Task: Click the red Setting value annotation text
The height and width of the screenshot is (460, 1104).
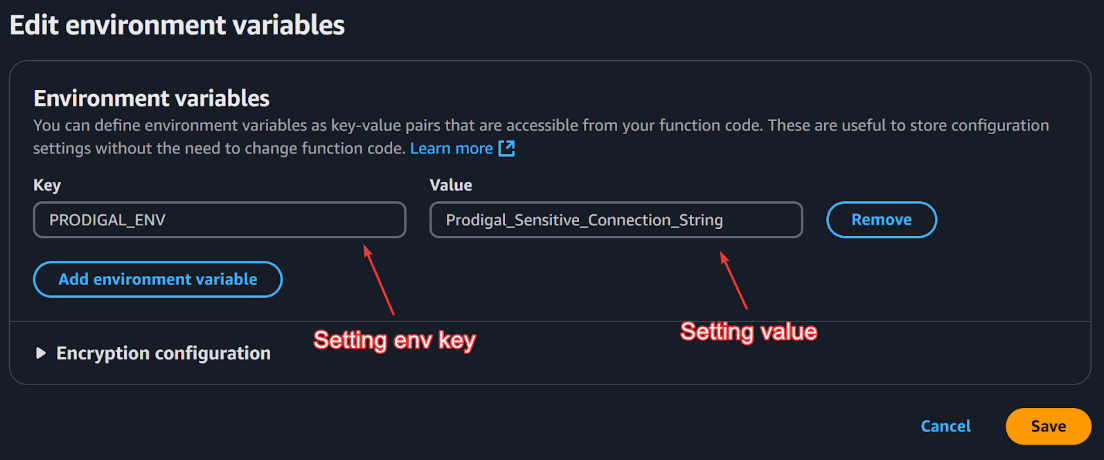Action: (749, 332)
